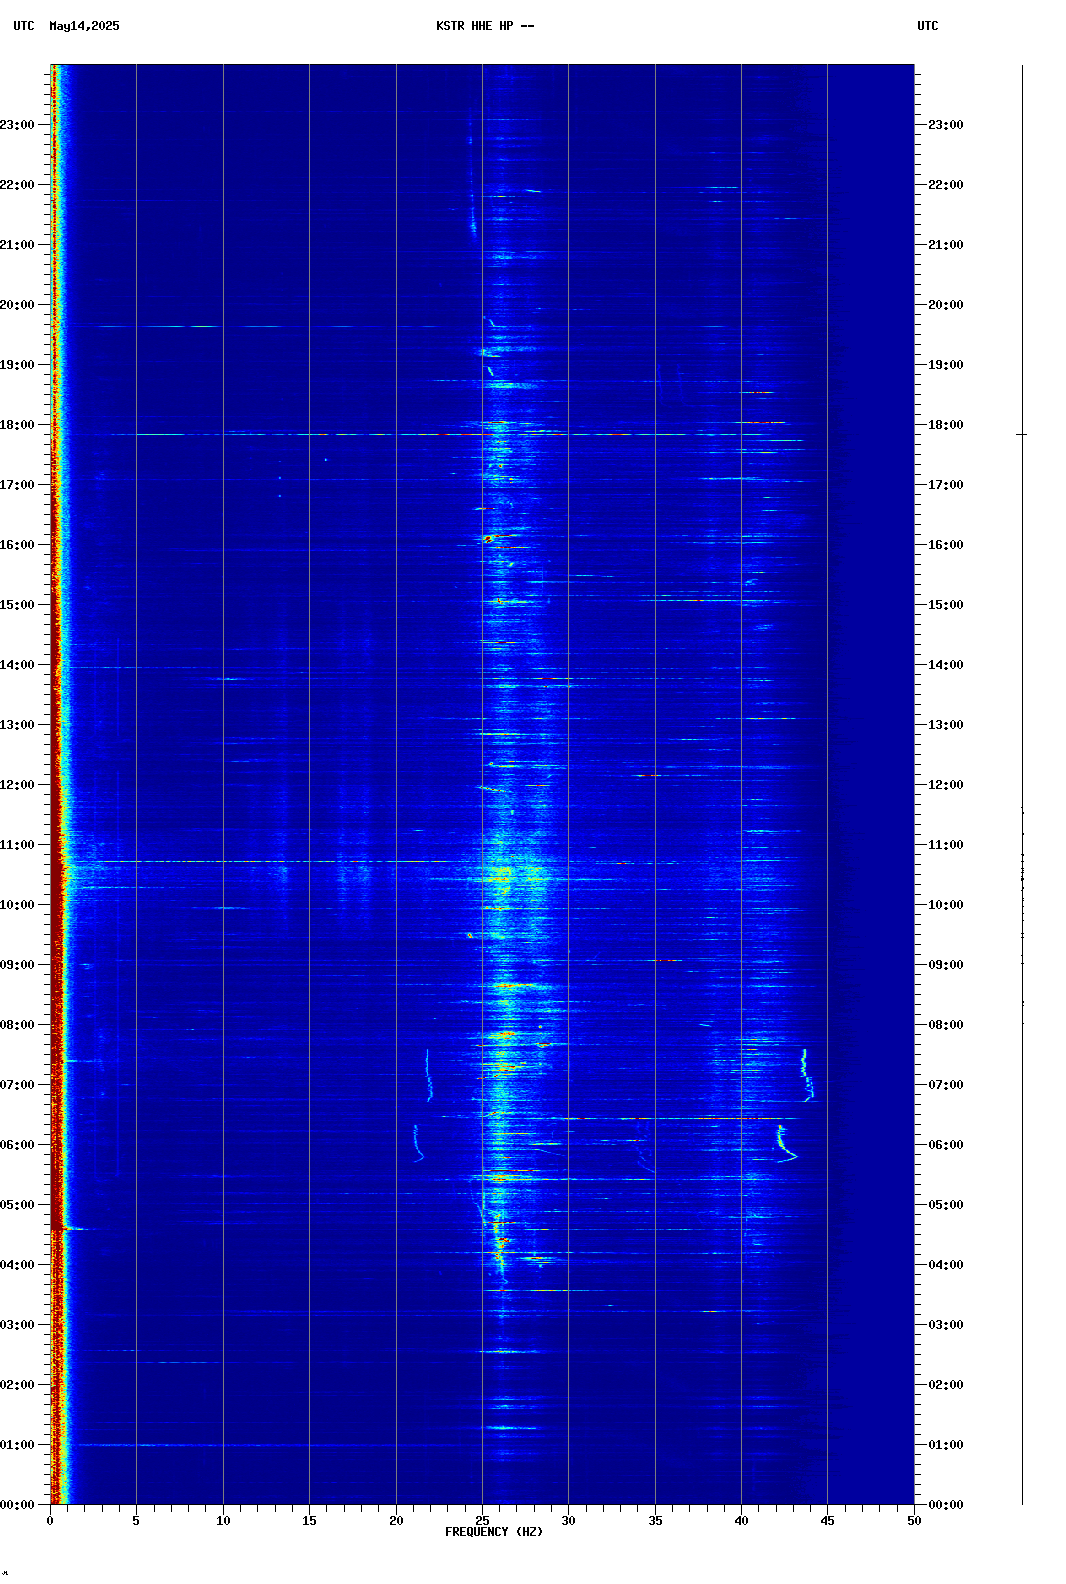
Task: Select 16:00 on the right time axis
Action: pos(946,545)
